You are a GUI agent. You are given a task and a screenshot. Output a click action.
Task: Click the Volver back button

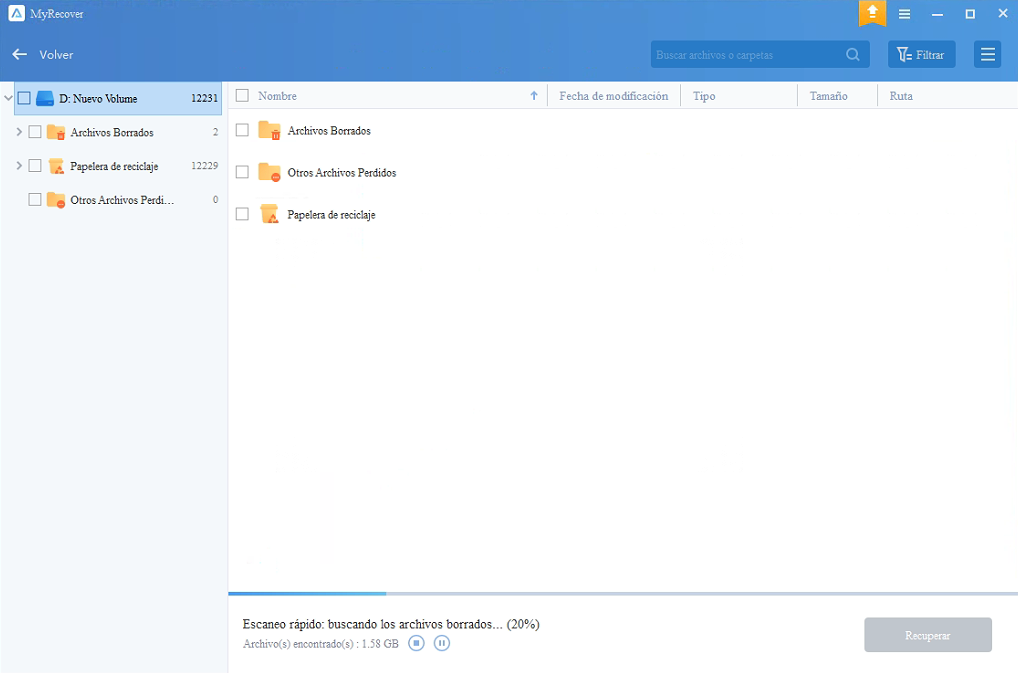tap(43, 55)
